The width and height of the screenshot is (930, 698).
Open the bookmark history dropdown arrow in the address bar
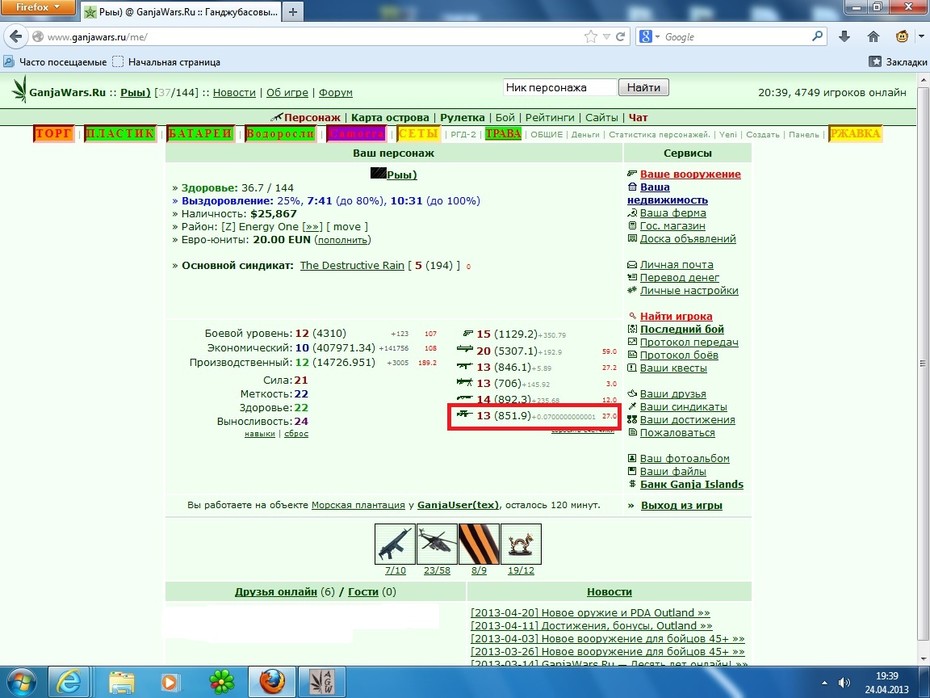coord(606,37)
